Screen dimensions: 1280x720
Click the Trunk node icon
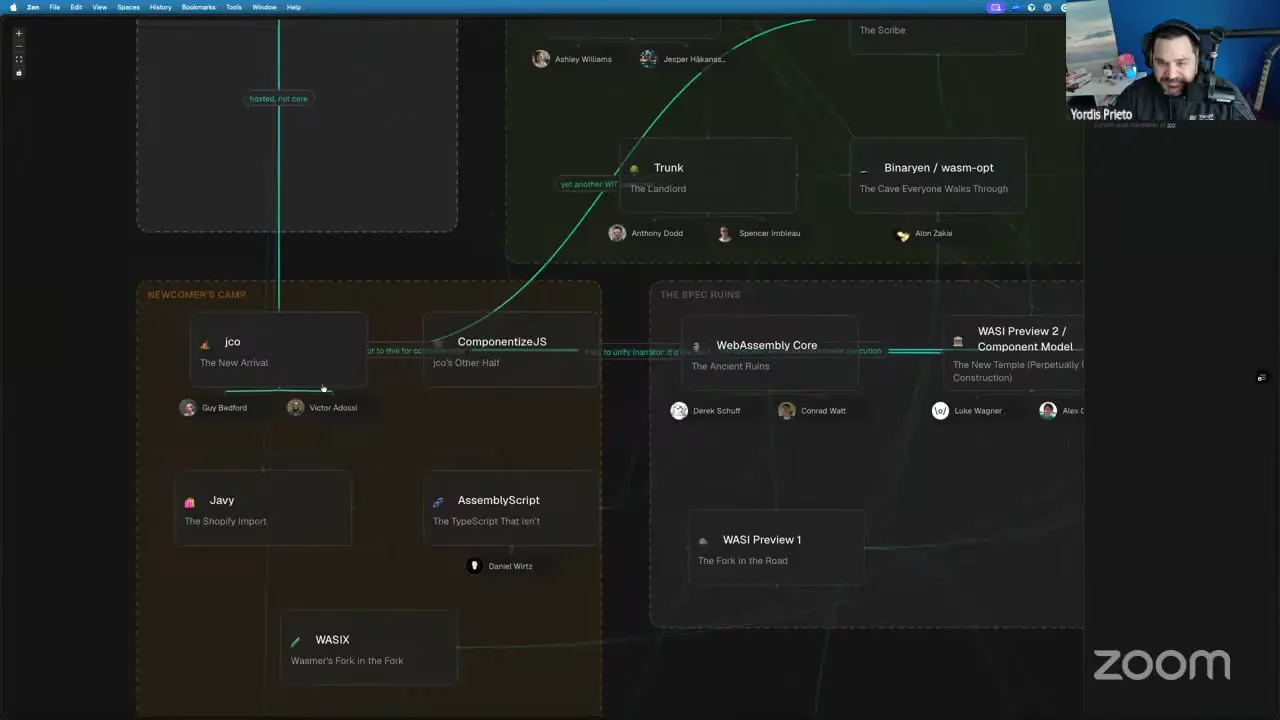[634, 170]
